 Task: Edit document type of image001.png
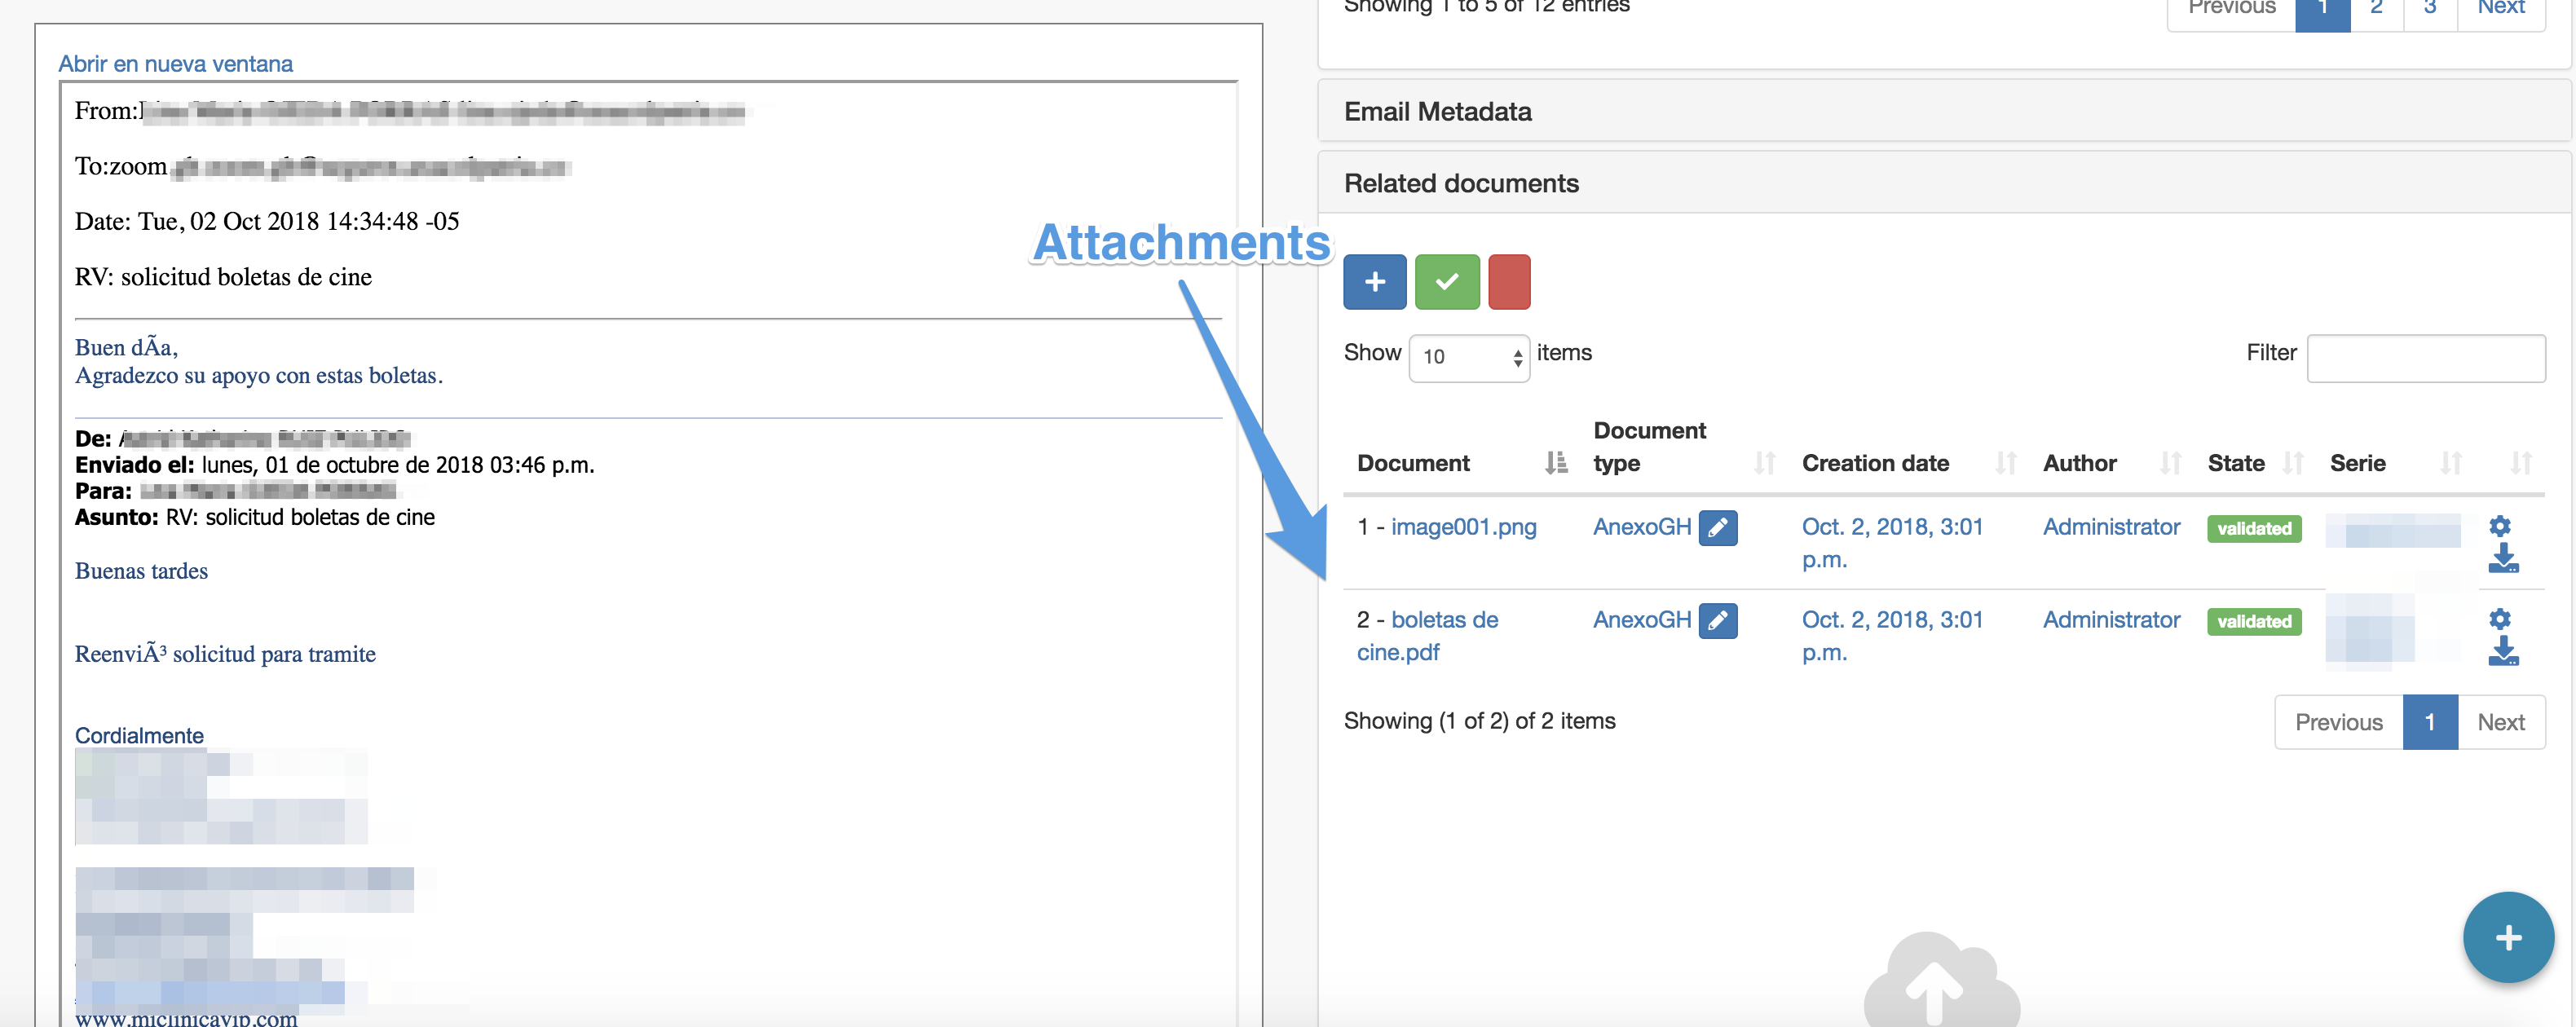pyautogui.click(x=1717, y=527)
